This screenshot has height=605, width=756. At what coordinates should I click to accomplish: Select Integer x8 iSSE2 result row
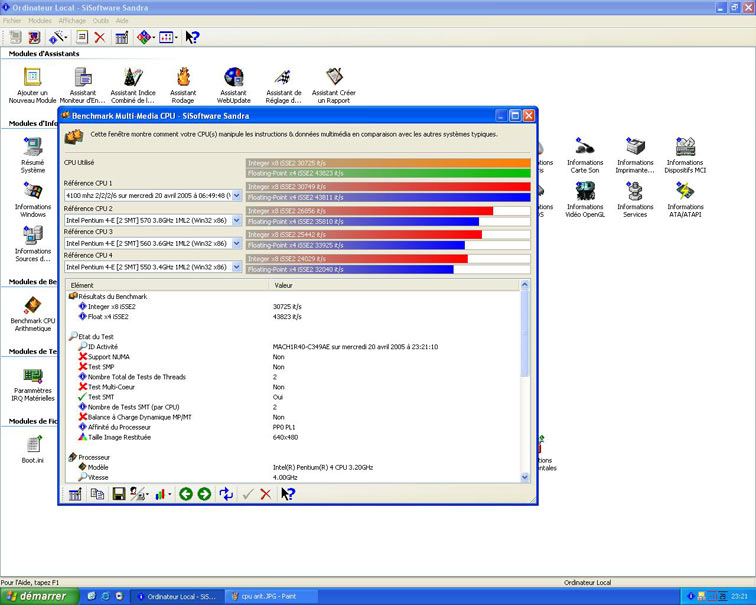[x=293, y=307]
